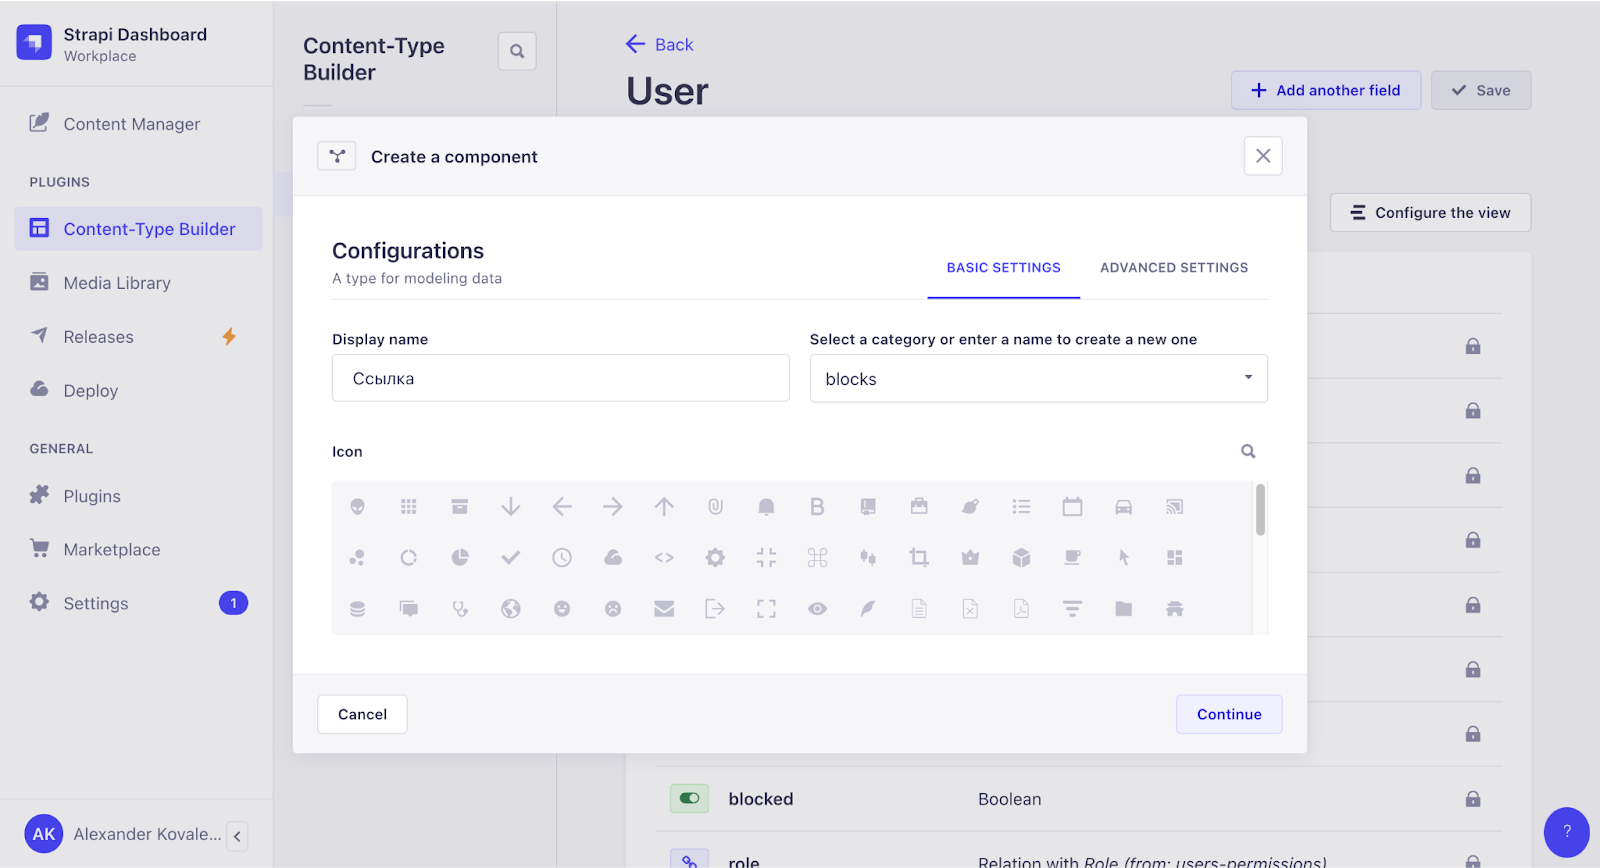1600x868 pixels.
Task: Choose the paint brush icon
Action: [970, 507]
